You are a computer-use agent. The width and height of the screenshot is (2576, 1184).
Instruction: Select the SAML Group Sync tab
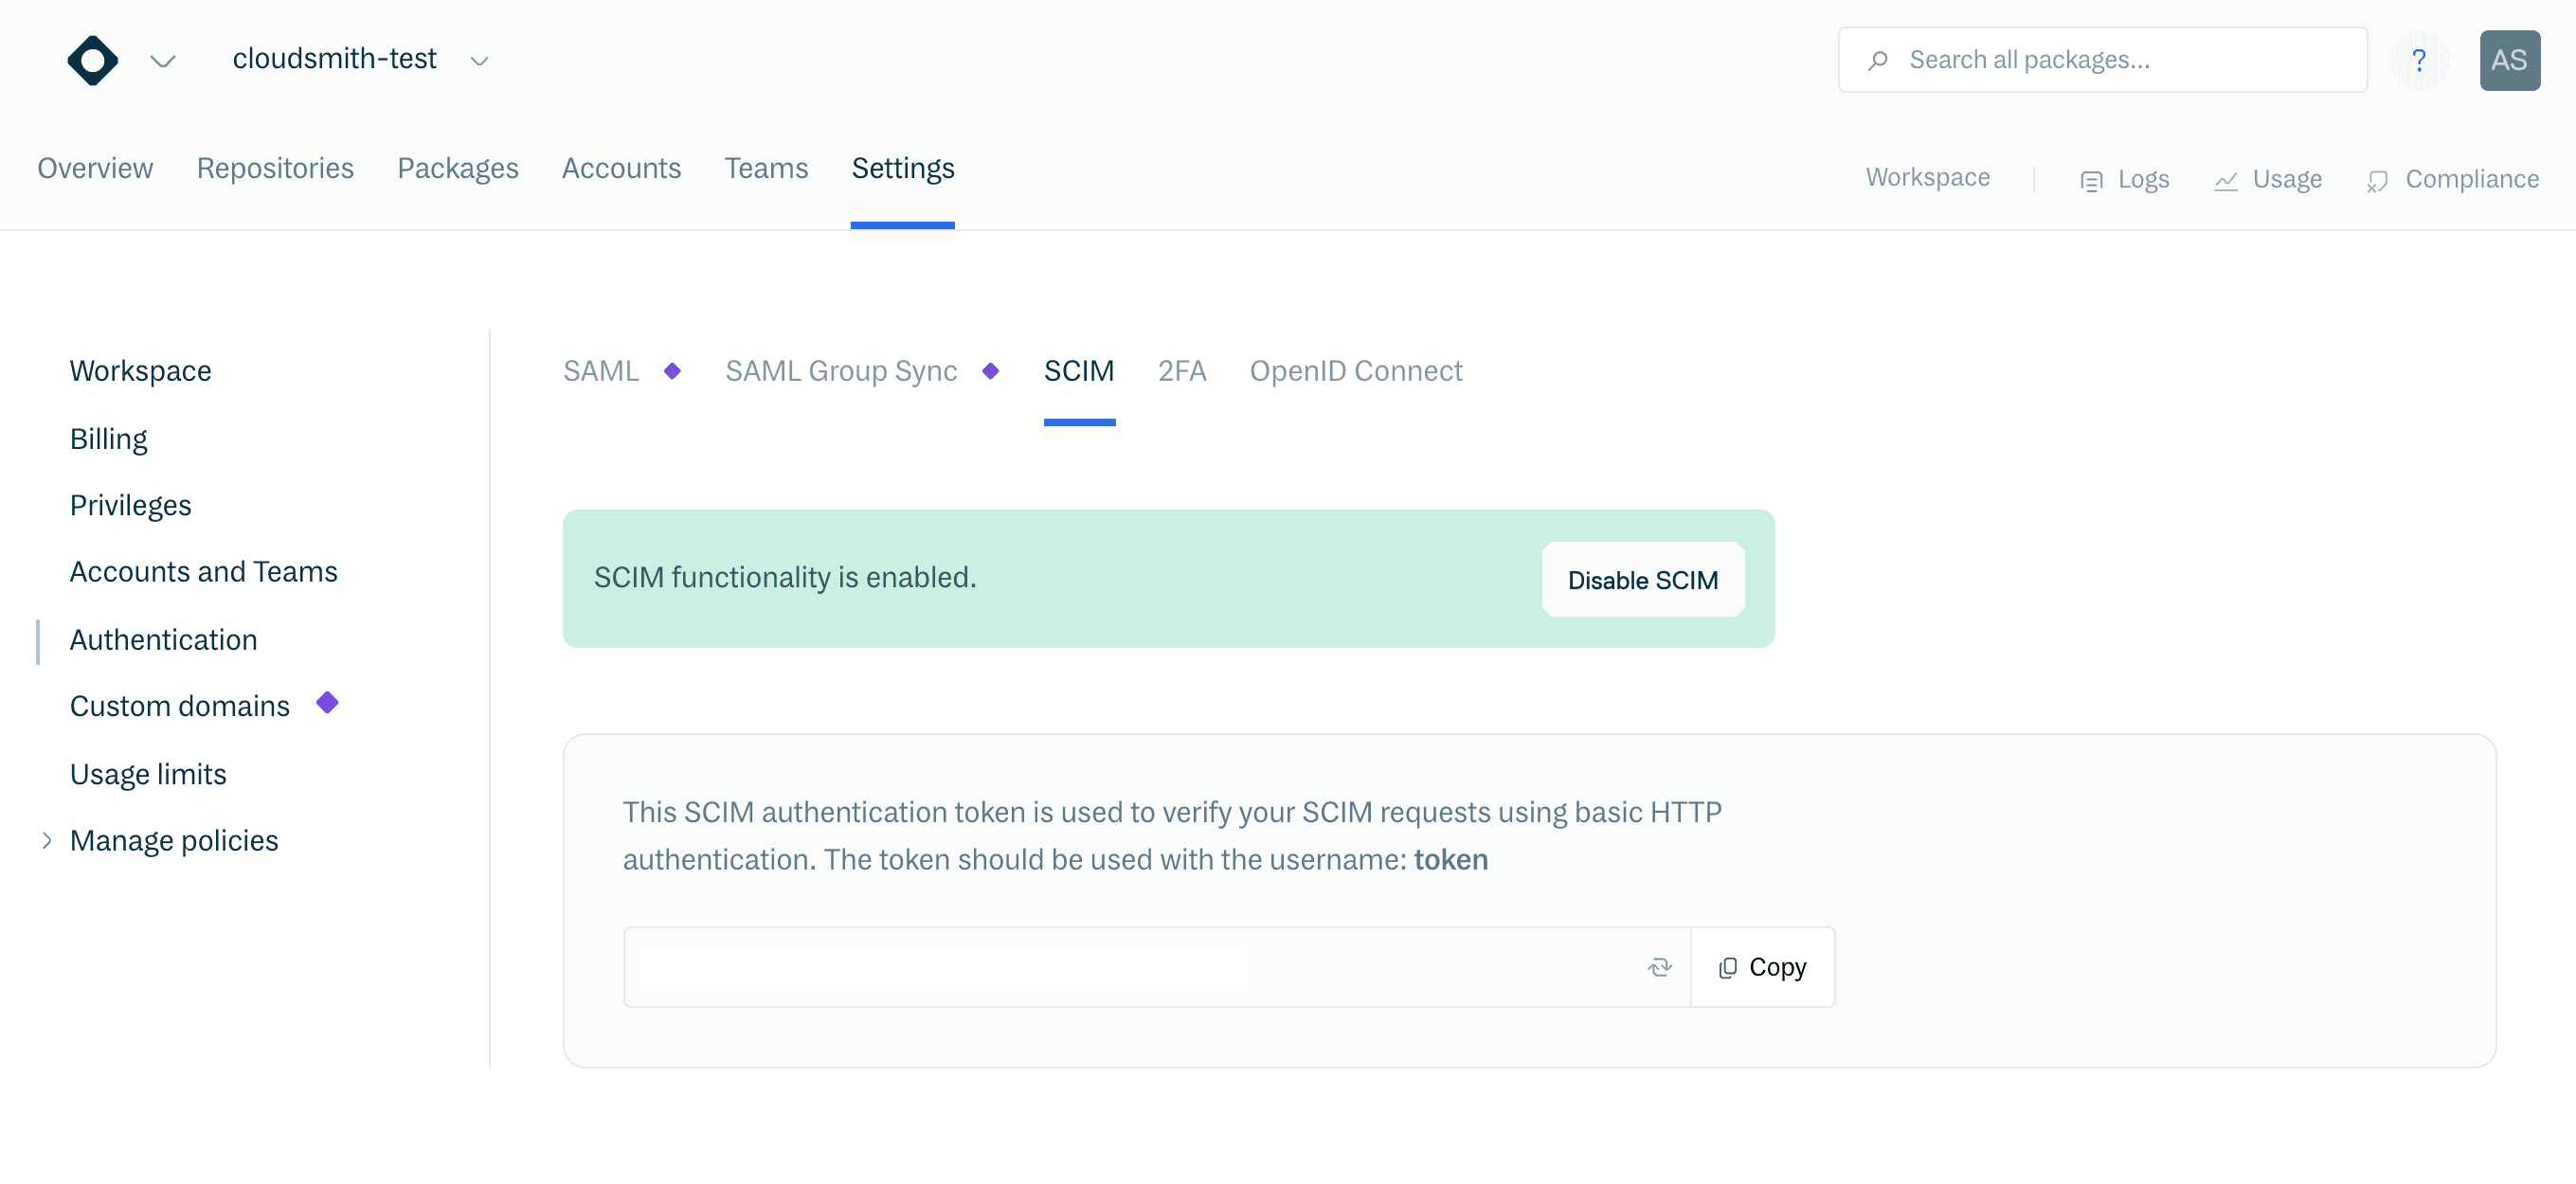coord(840,371)
